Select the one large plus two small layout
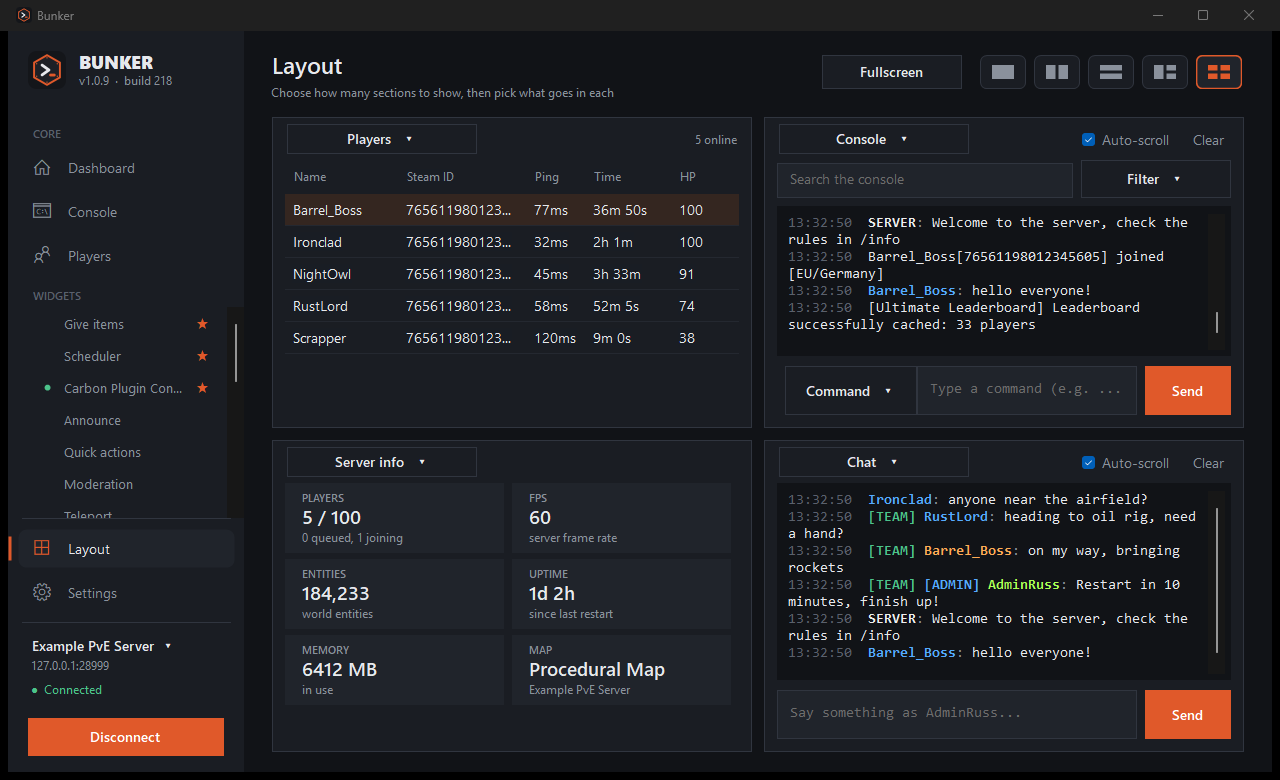The height and width of the screenshot is (780, 1280). coord(1165,72)
